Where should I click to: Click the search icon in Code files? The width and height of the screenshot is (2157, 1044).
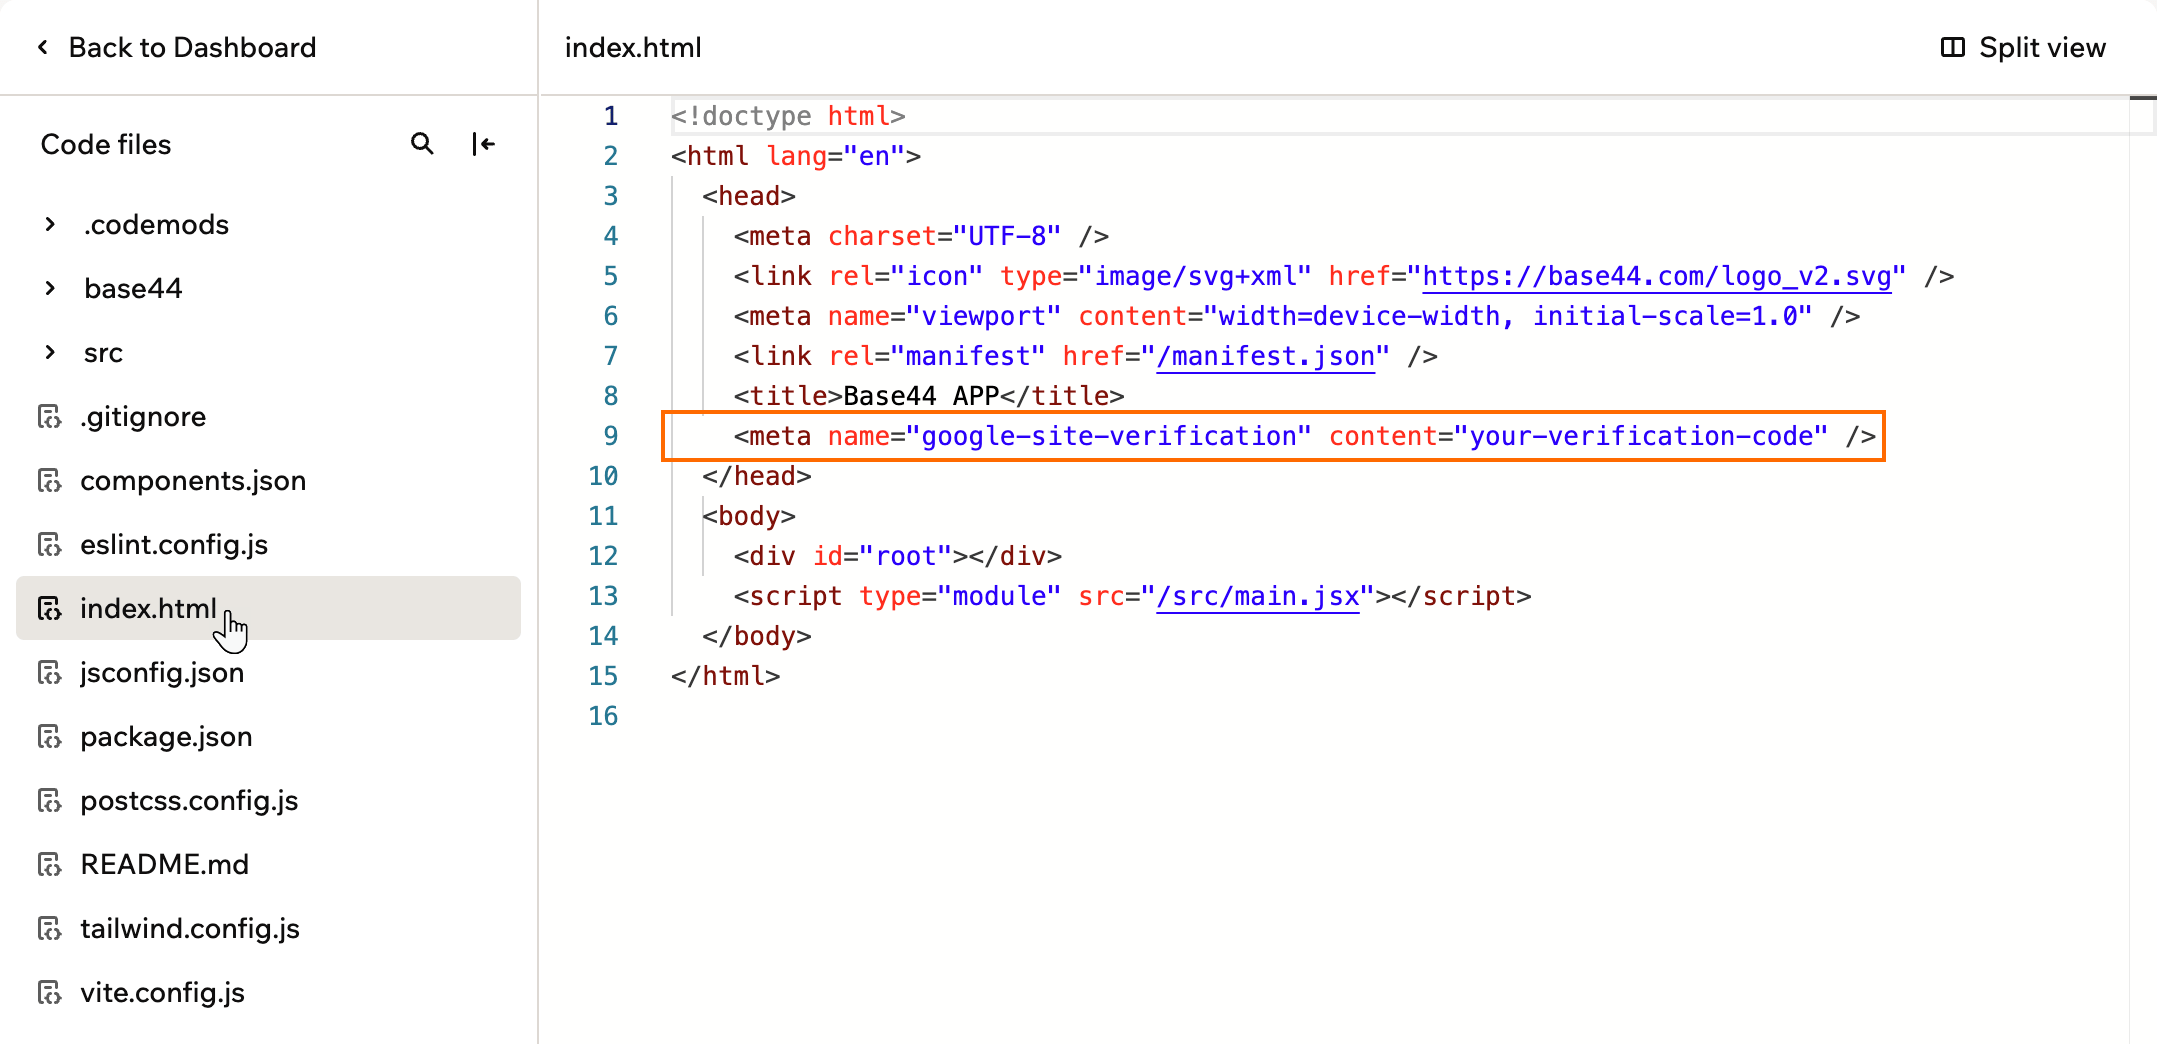point(422,144)
